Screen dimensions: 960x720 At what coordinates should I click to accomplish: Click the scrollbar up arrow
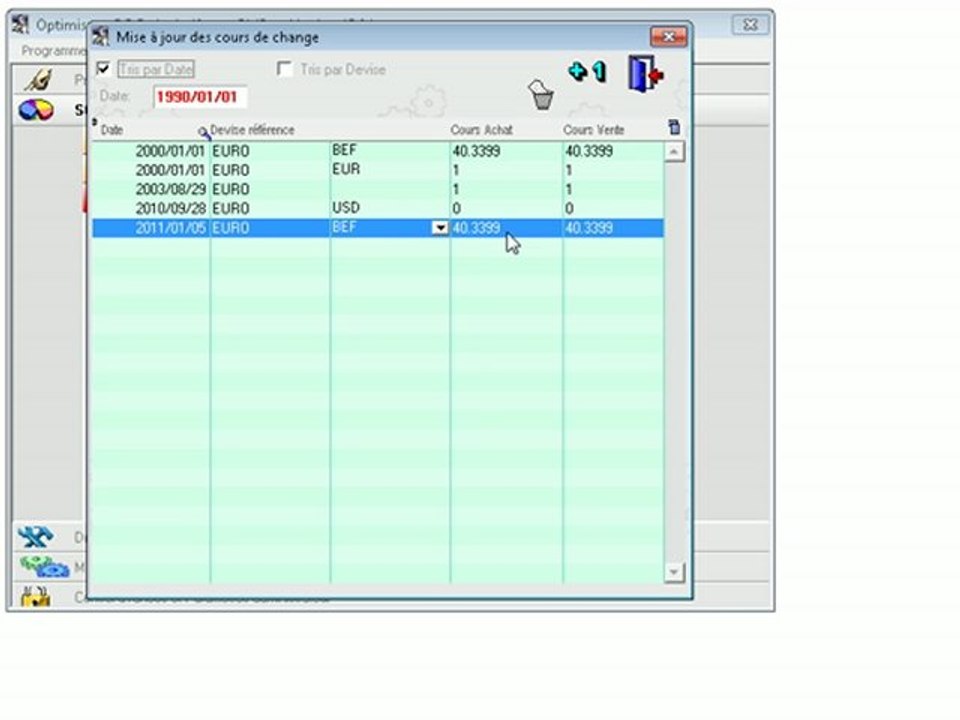pos(673,151)
